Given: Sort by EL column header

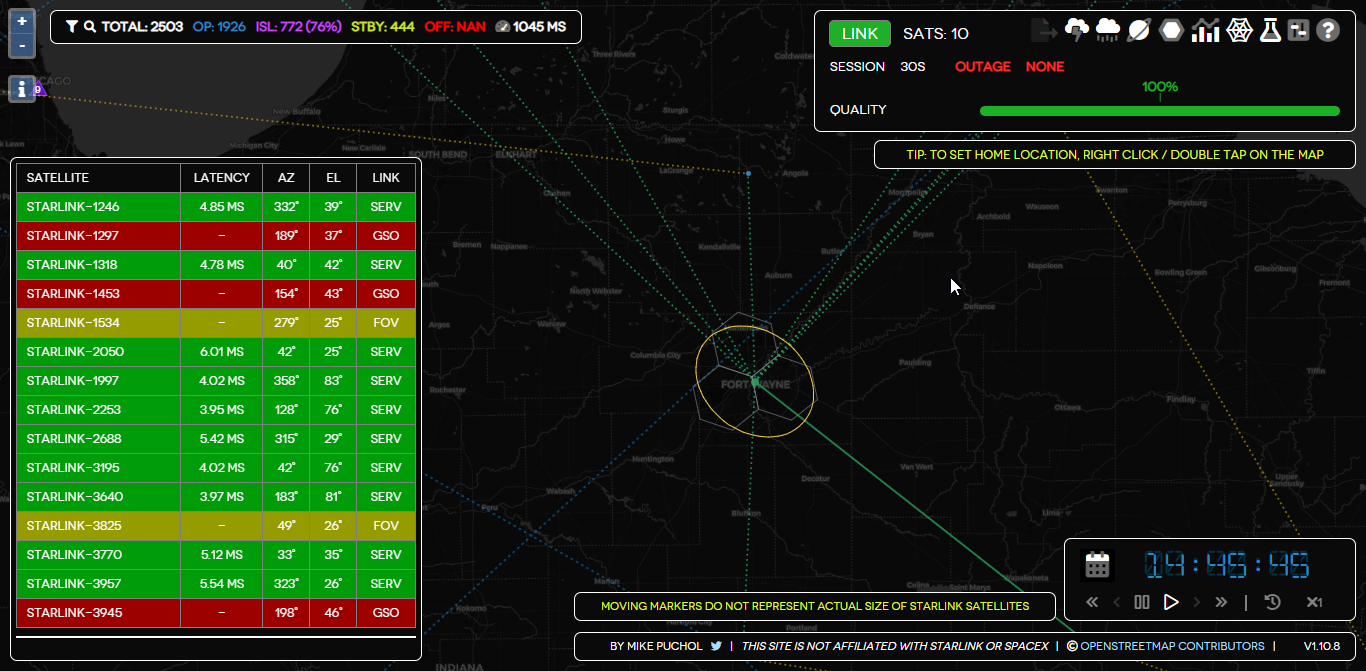Looking at the screenshot, I should click(x=333, y=178).
